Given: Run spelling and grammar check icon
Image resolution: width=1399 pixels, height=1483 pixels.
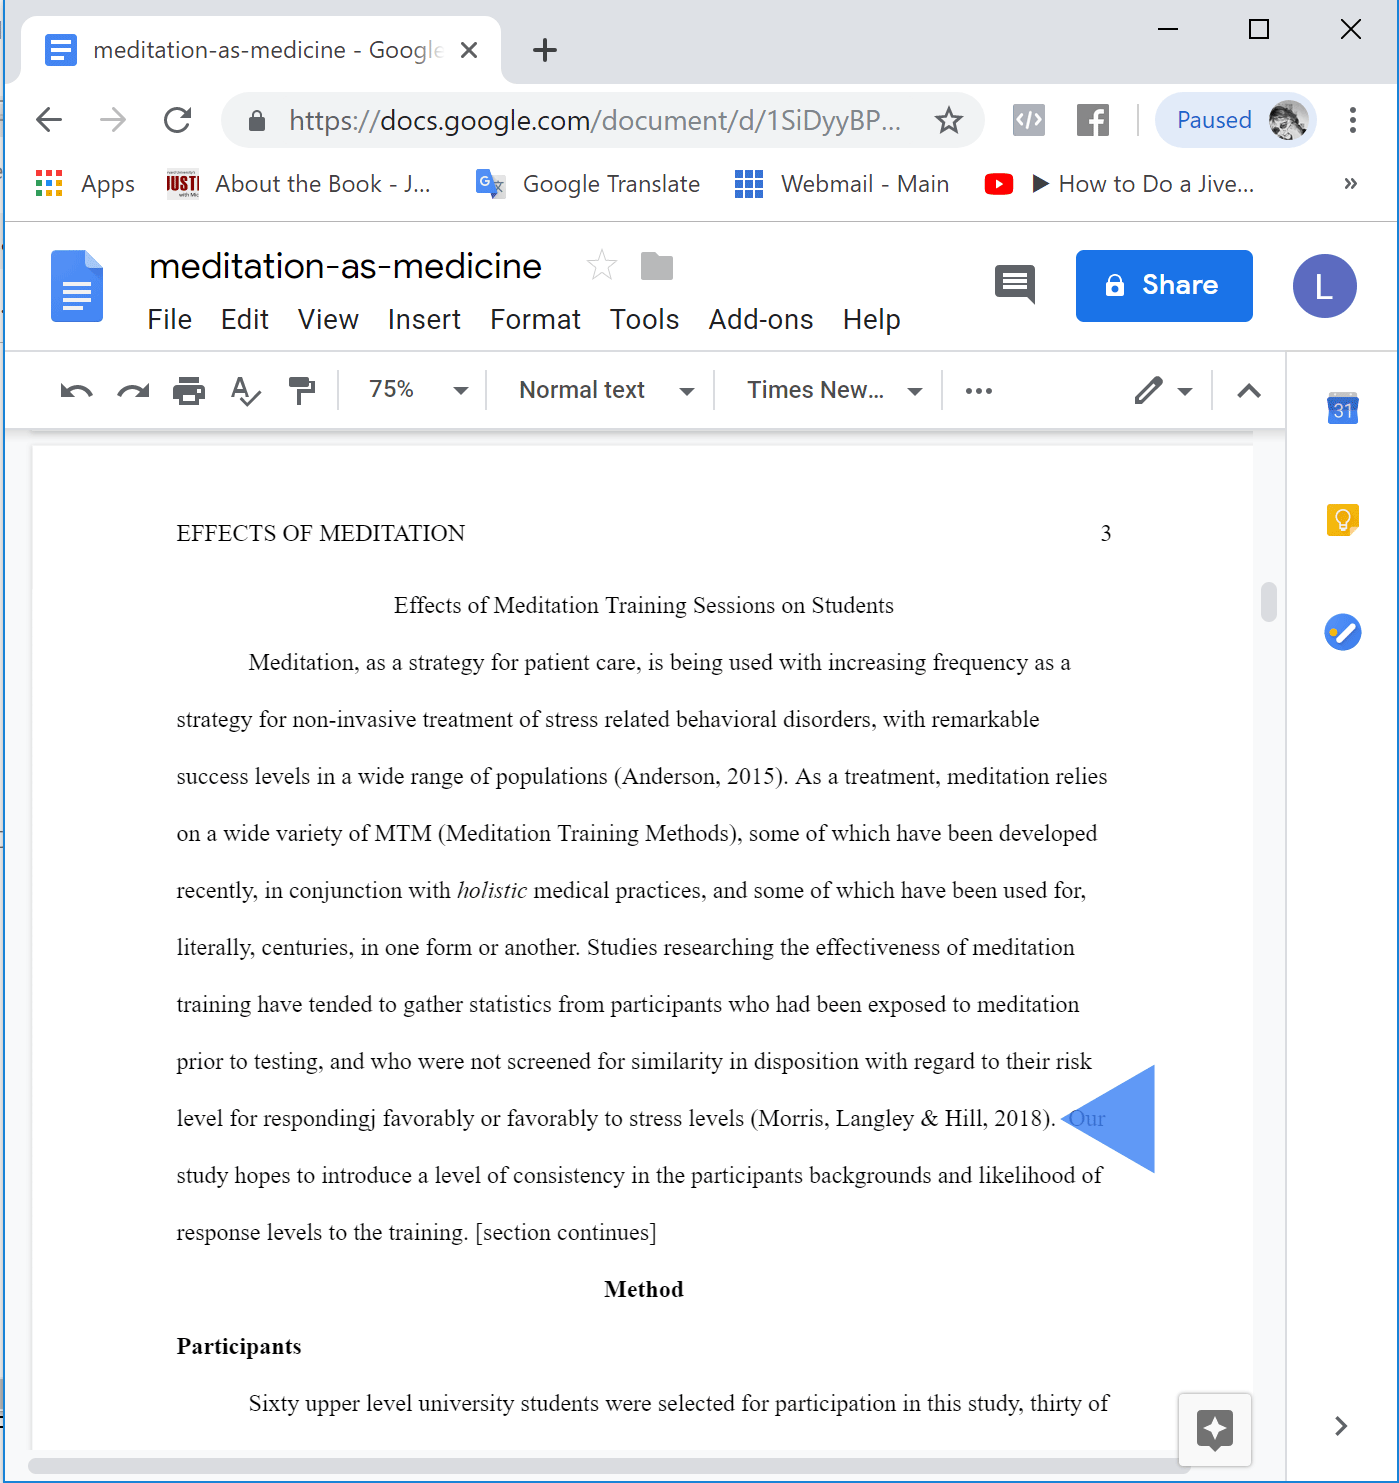Looking at the screenshot, I should 245,391.
